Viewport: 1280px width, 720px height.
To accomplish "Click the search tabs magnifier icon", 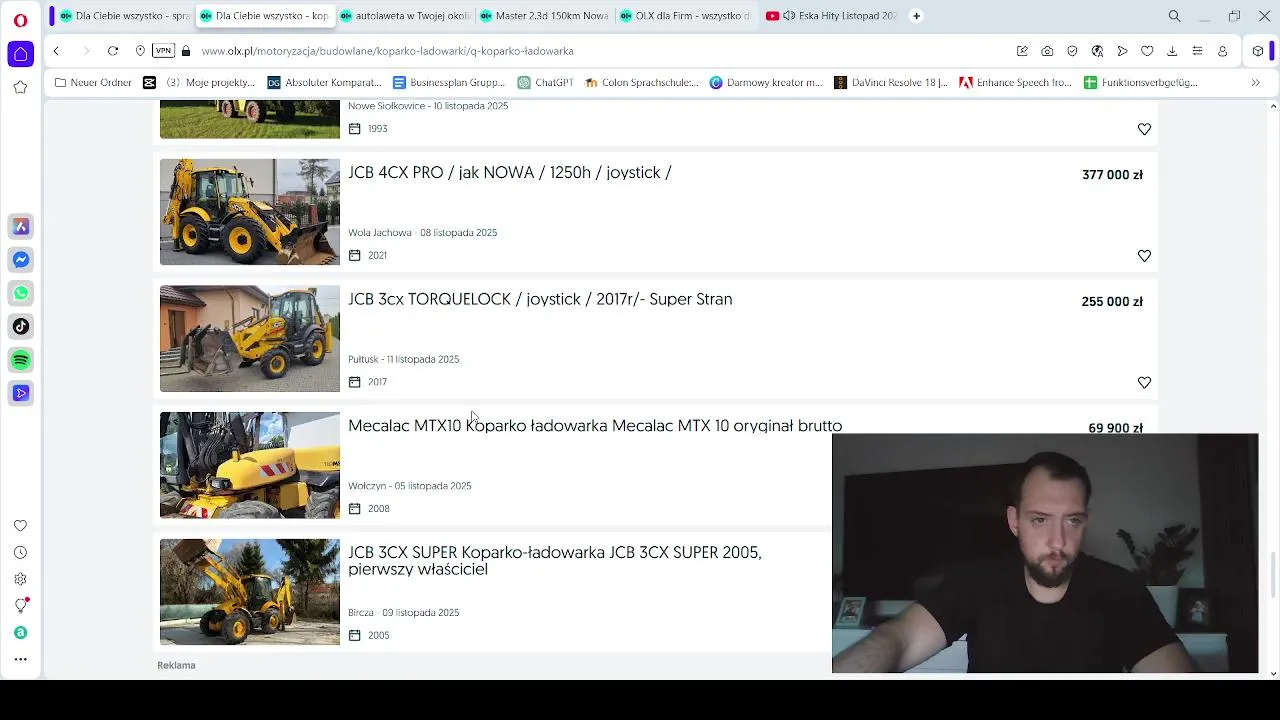I will pyautogui.click(x=1174, y=16).
